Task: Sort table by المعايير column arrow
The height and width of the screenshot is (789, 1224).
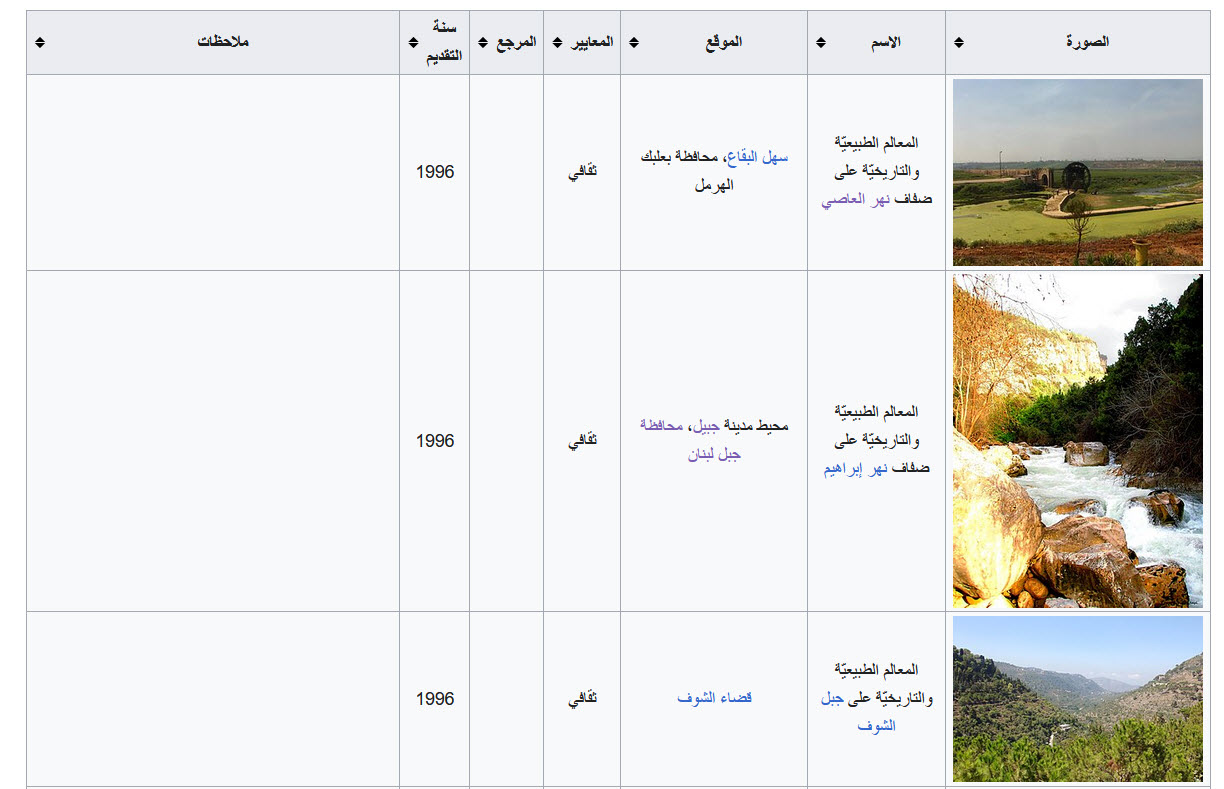Action: [557, 42]
